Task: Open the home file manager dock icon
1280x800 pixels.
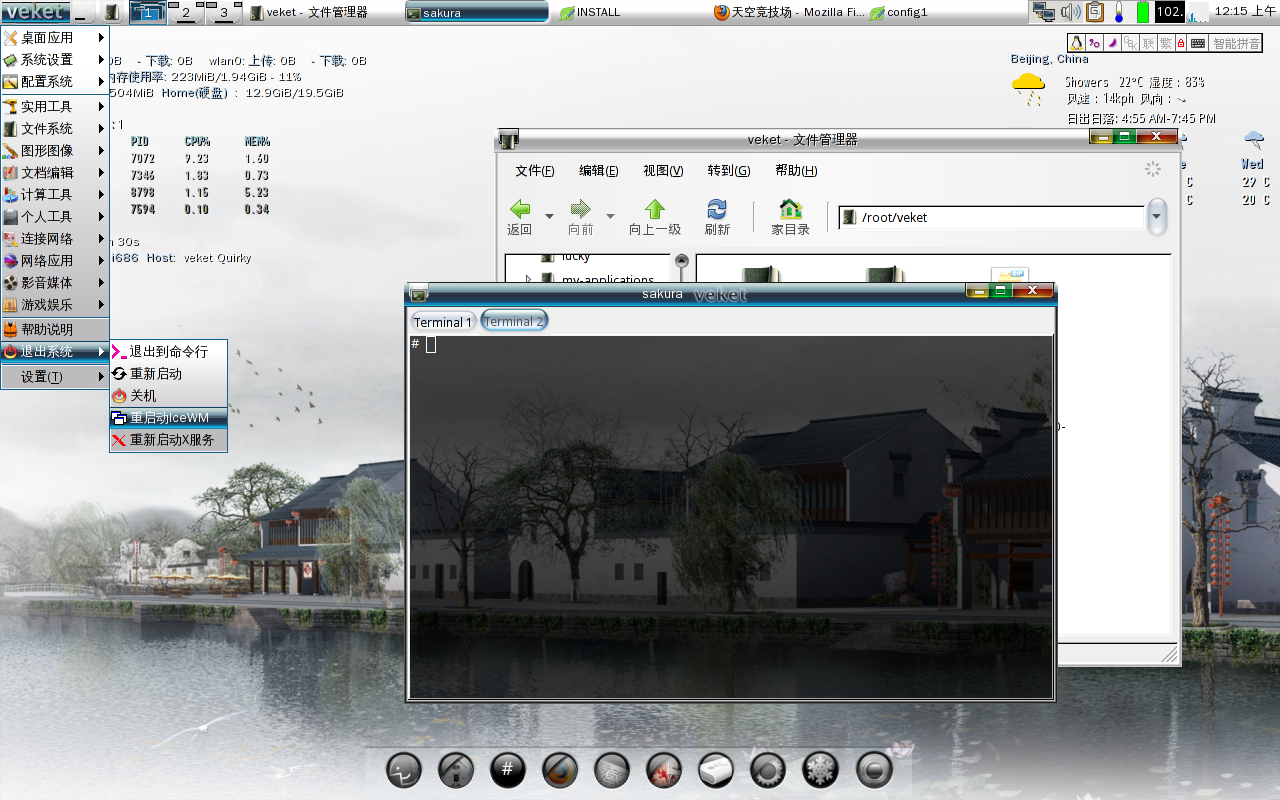Action: [x=456, y=770]
